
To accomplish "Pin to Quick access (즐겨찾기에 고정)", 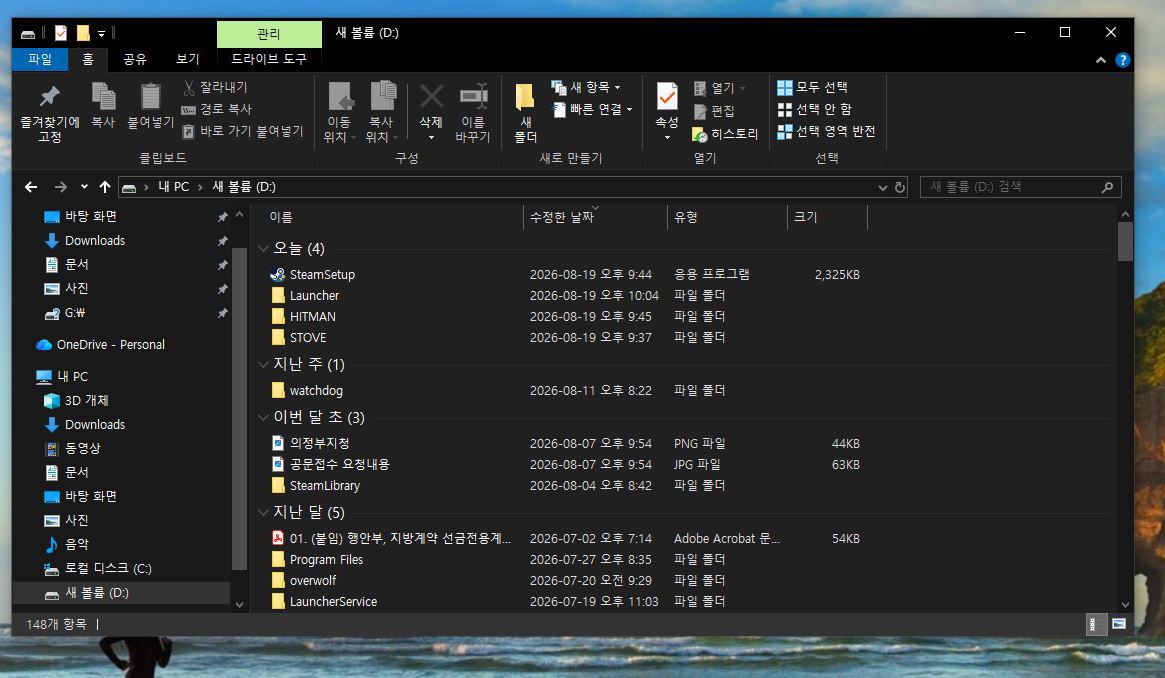I will 50,113.
